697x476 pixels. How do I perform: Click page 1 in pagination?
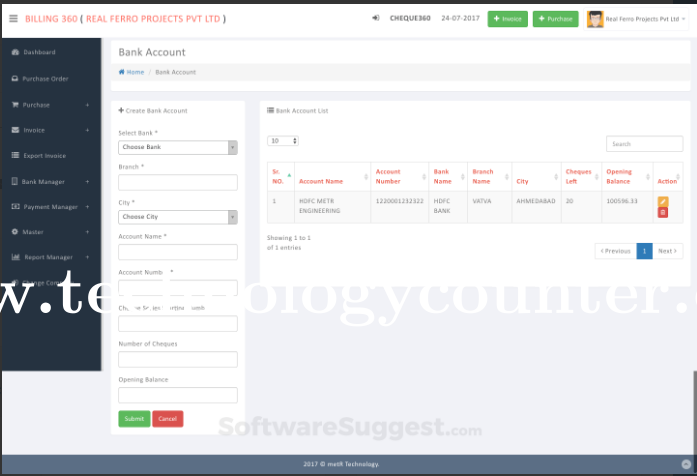click(x=644, y=251)
